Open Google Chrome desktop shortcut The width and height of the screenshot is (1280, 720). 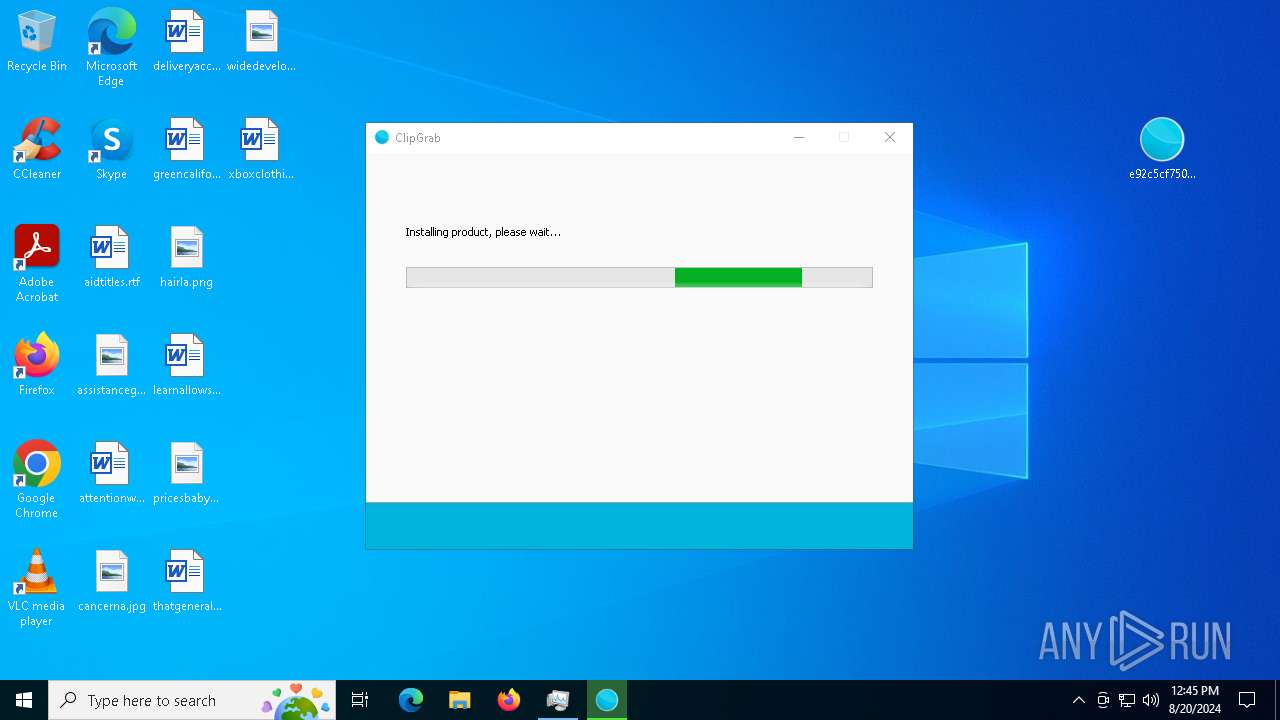pyautogui.click(x=37, y=480)
